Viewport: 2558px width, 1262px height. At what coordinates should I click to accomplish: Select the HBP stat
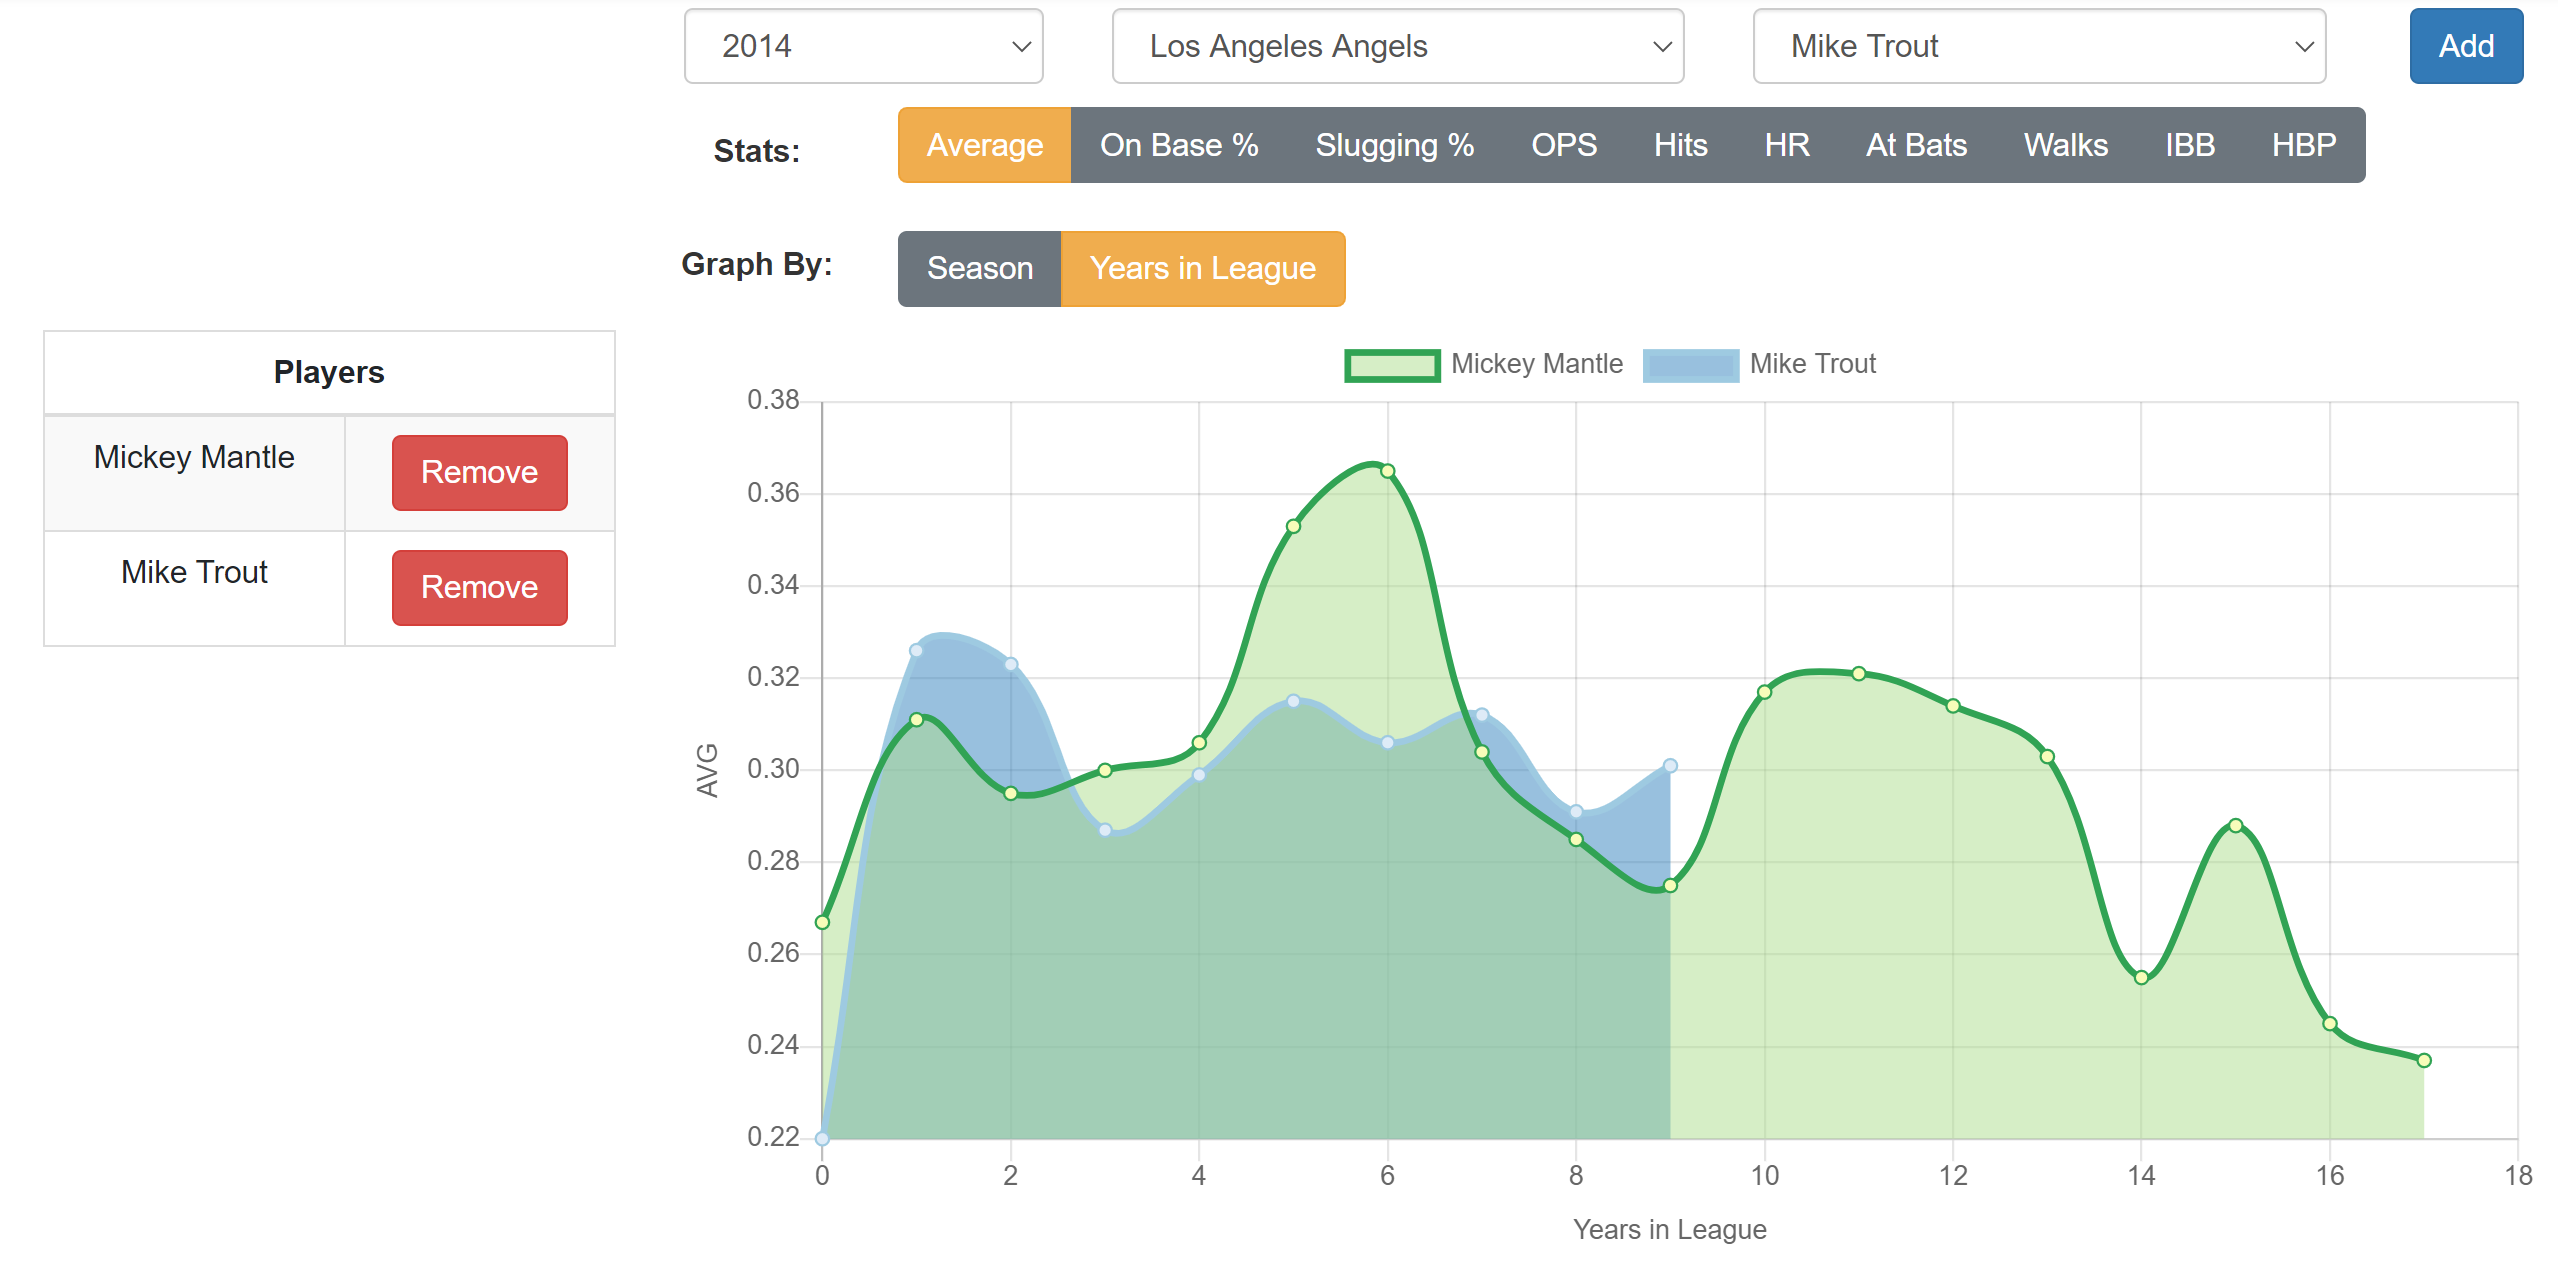click(x=2304, y=145)
